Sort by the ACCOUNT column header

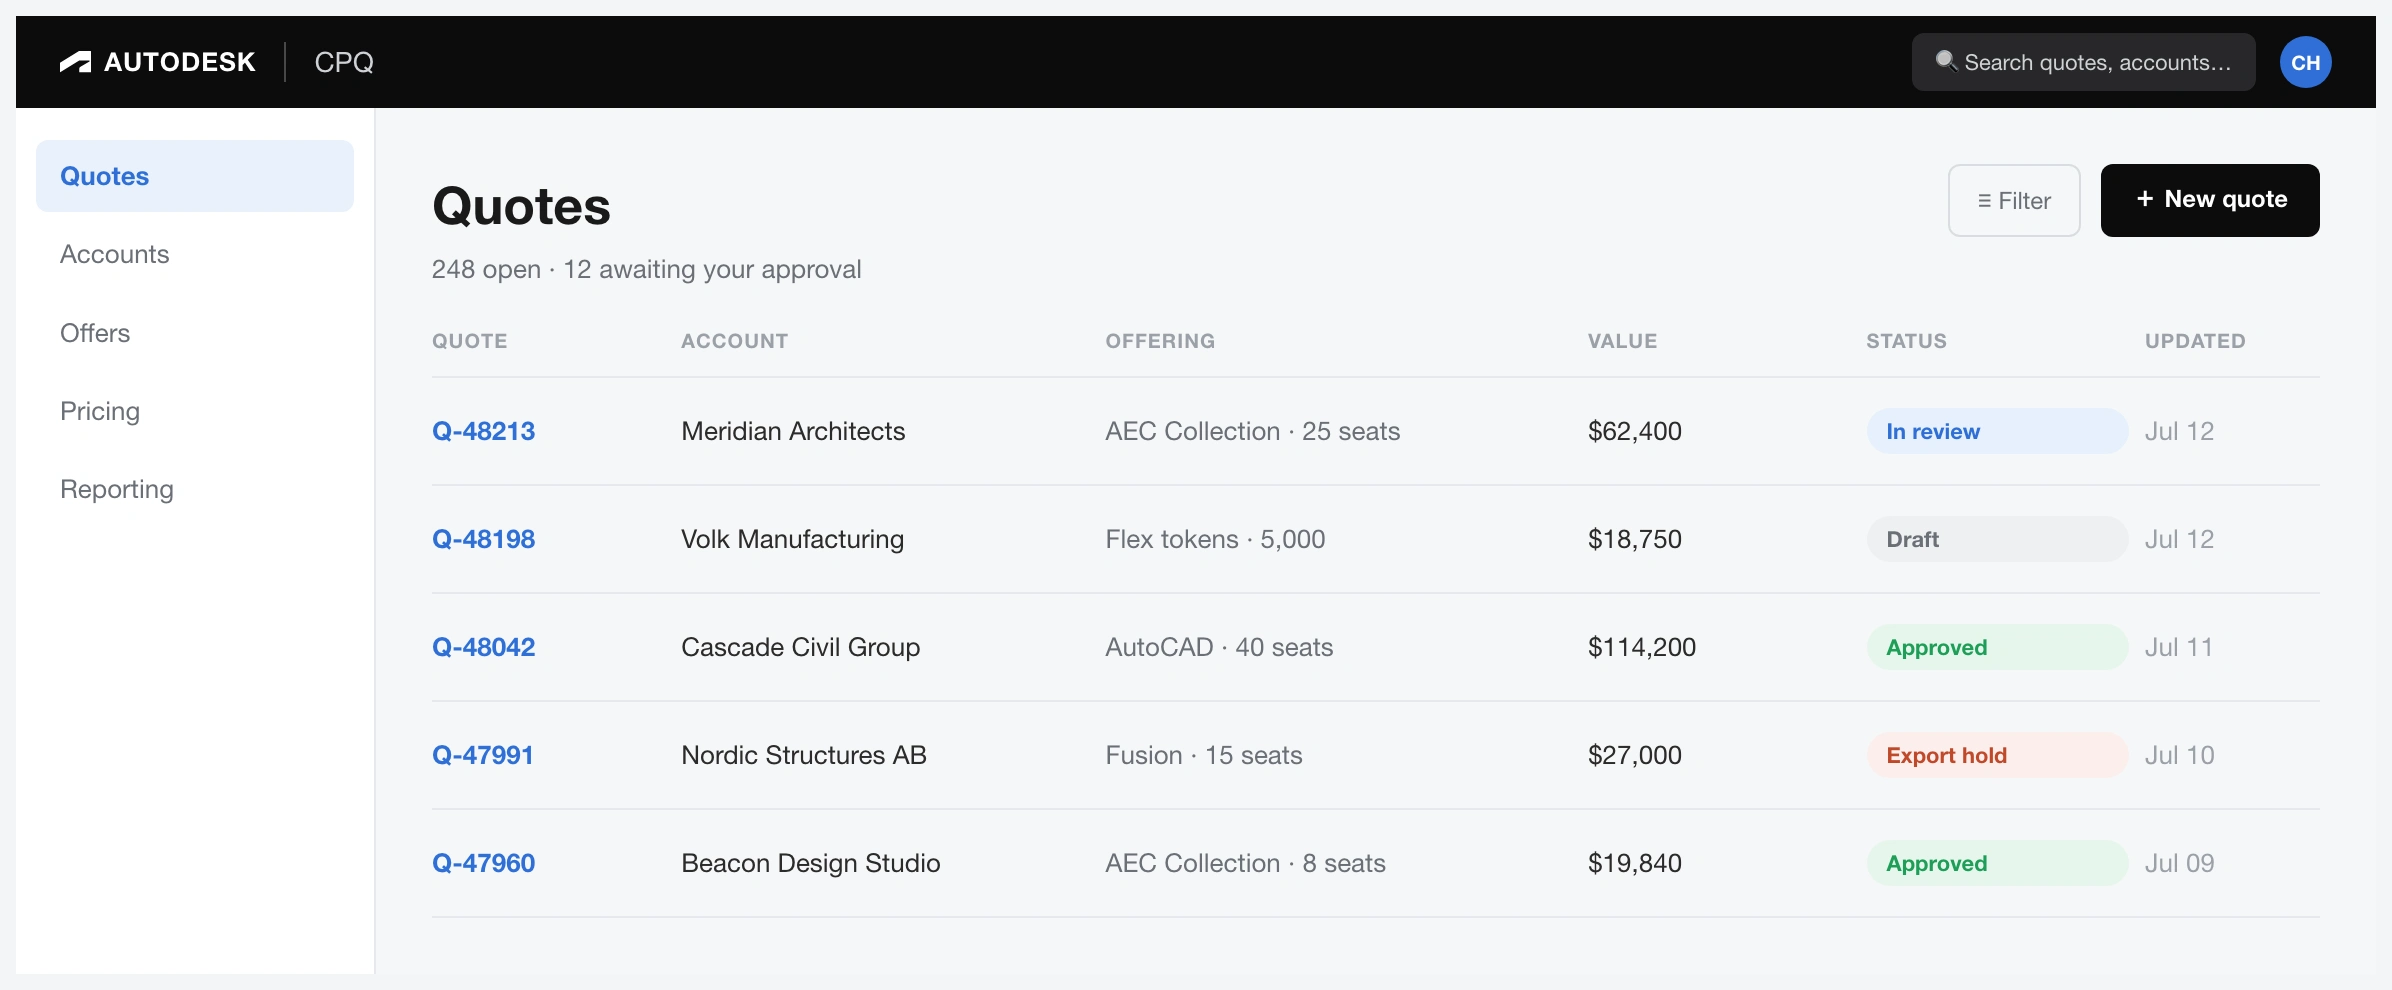click(735, 341)
